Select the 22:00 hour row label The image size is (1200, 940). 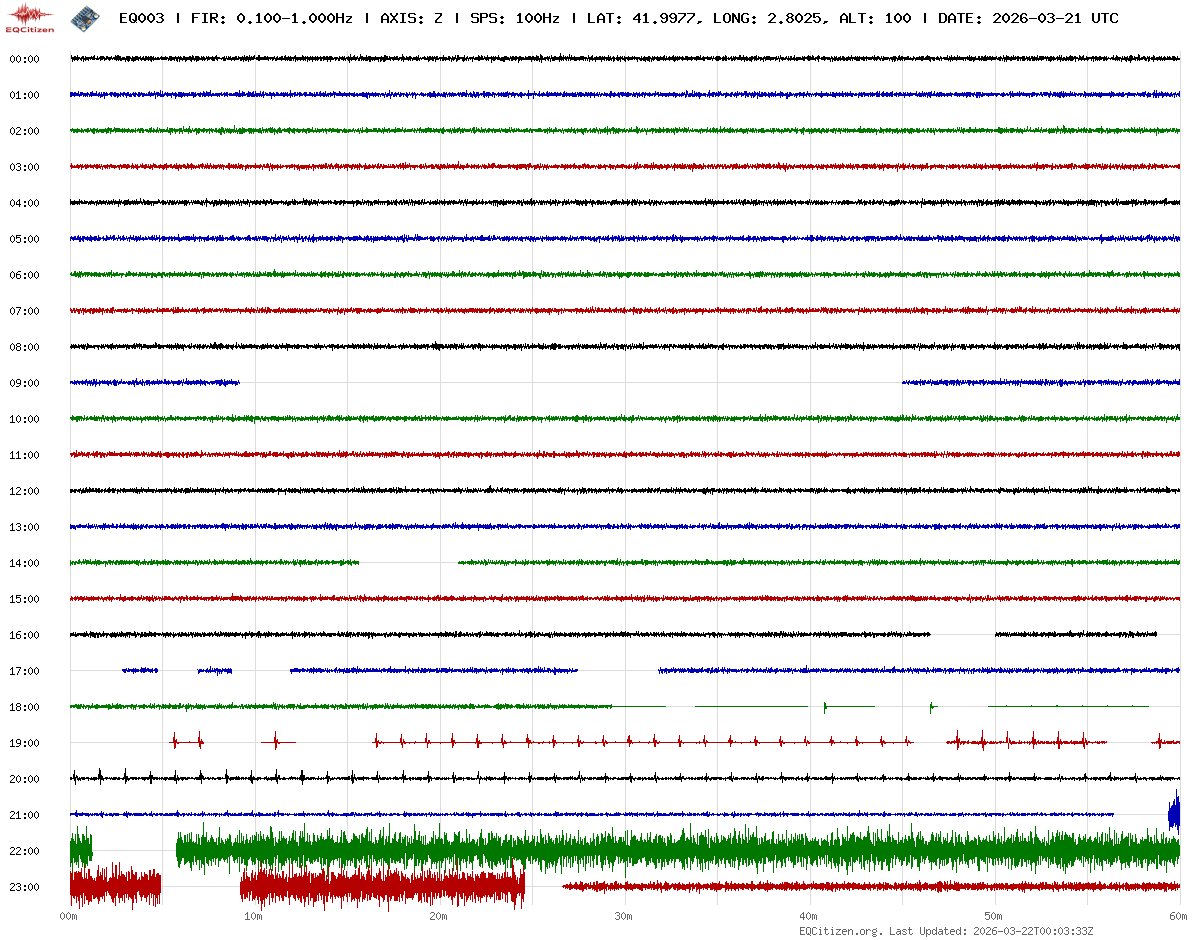tap(24, 851)
